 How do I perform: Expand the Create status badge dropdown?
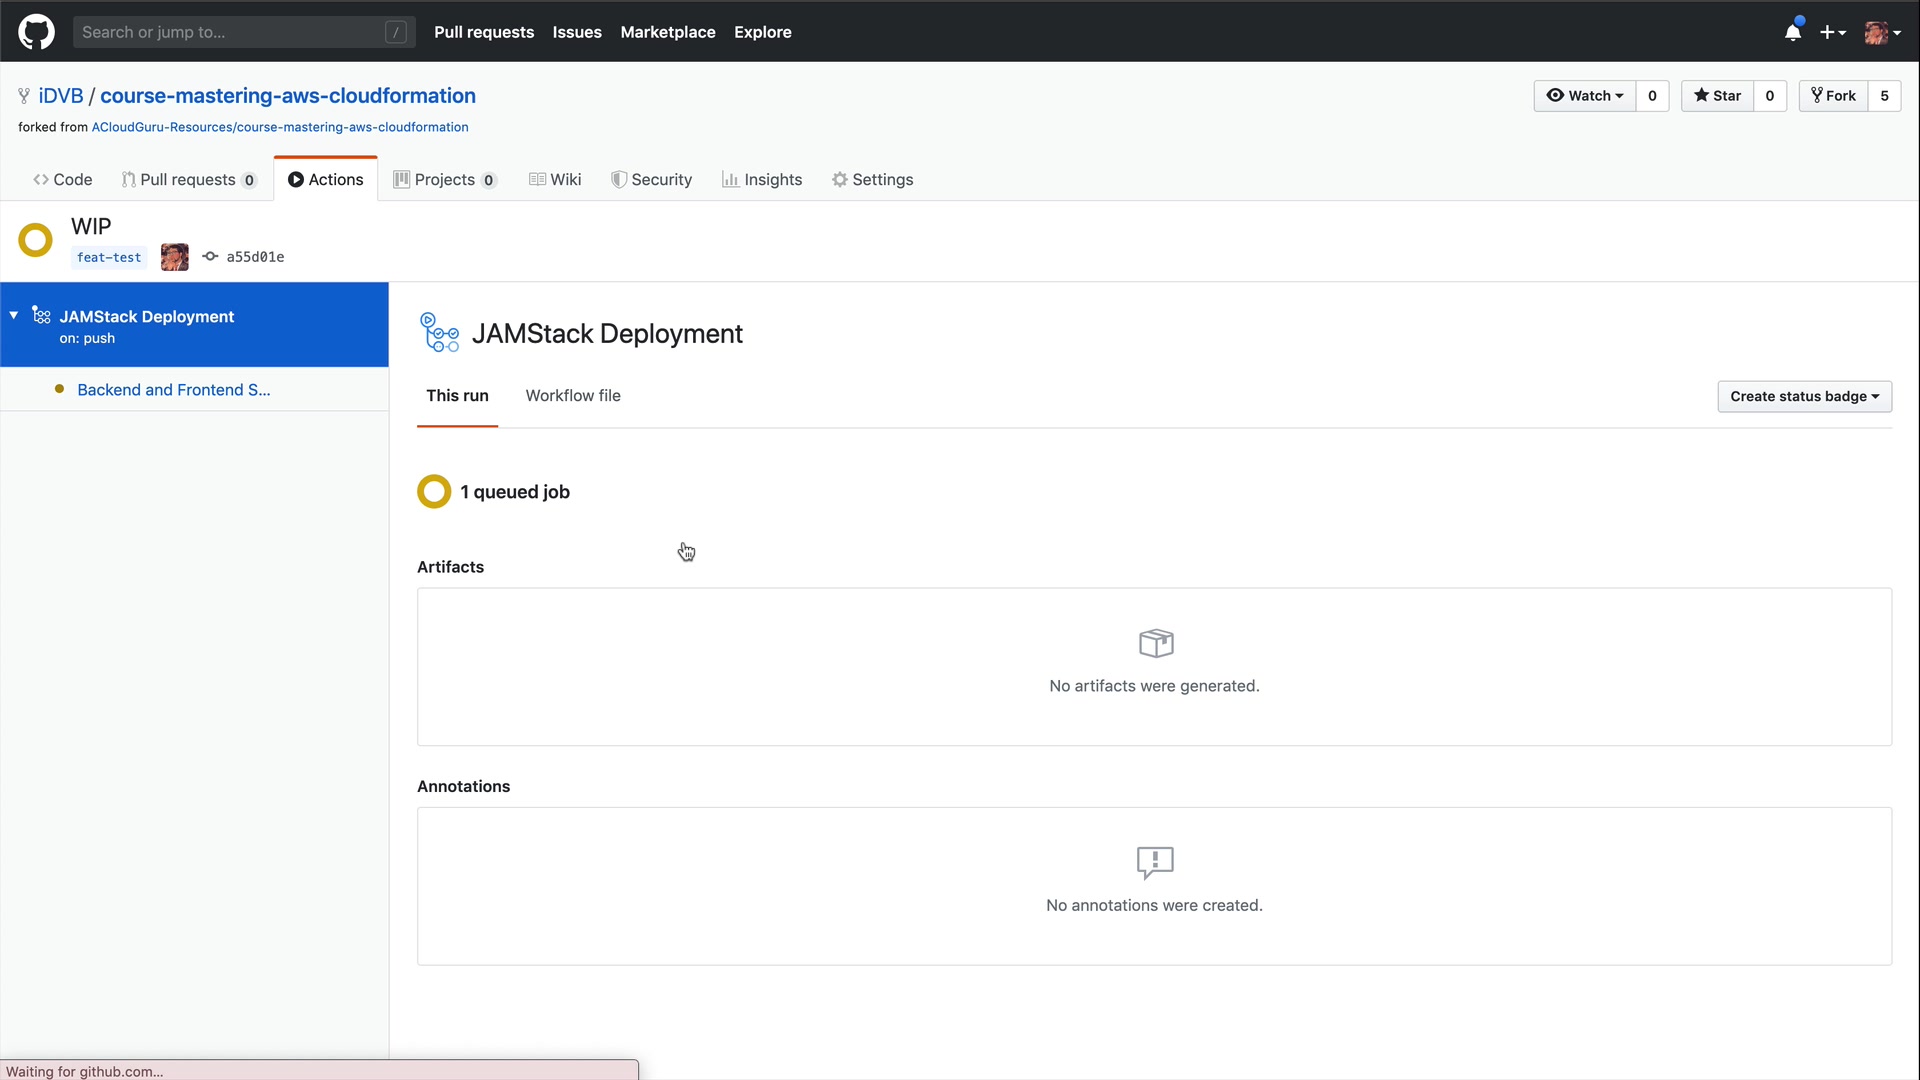(1804, 397)
